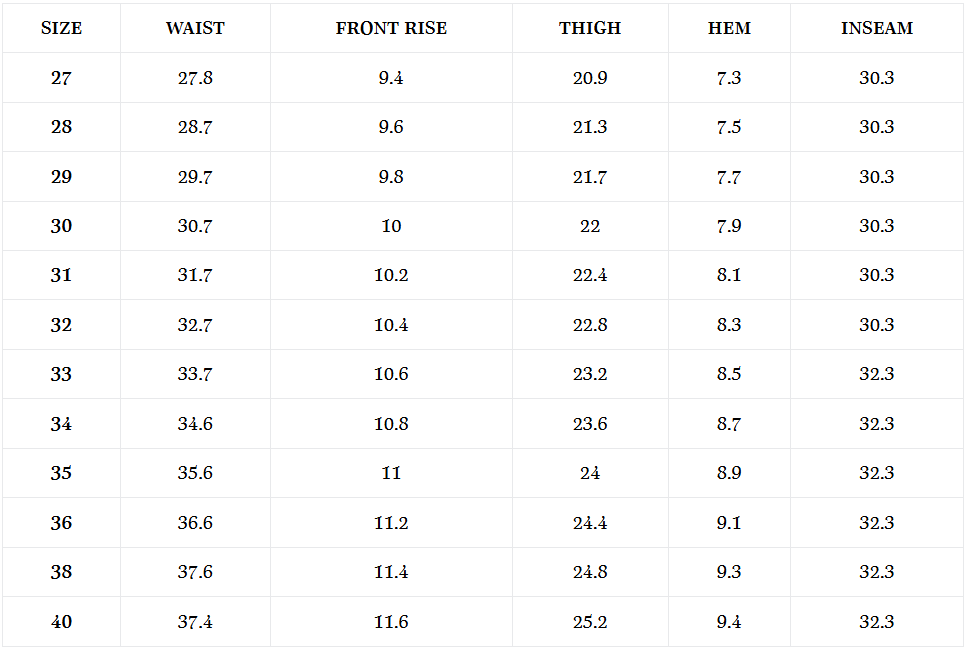Click thigh value 25.2
The width and height of the screenshot is (967, 649).
590,622
